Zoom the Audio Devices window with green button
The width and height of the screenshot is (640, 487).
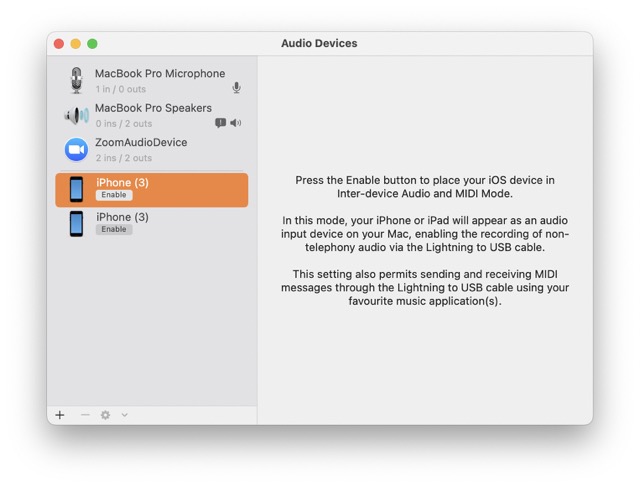[92, 44]
